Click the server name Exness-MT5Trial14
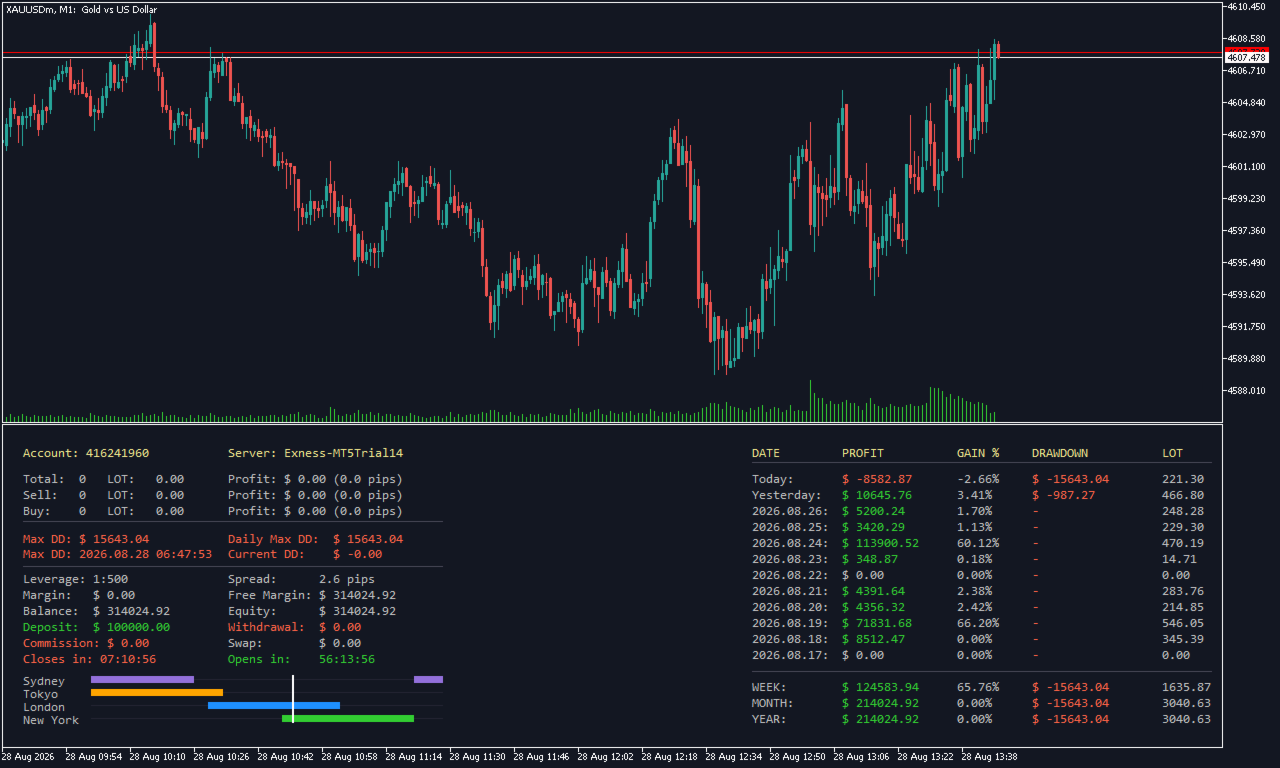 [343, 453]
